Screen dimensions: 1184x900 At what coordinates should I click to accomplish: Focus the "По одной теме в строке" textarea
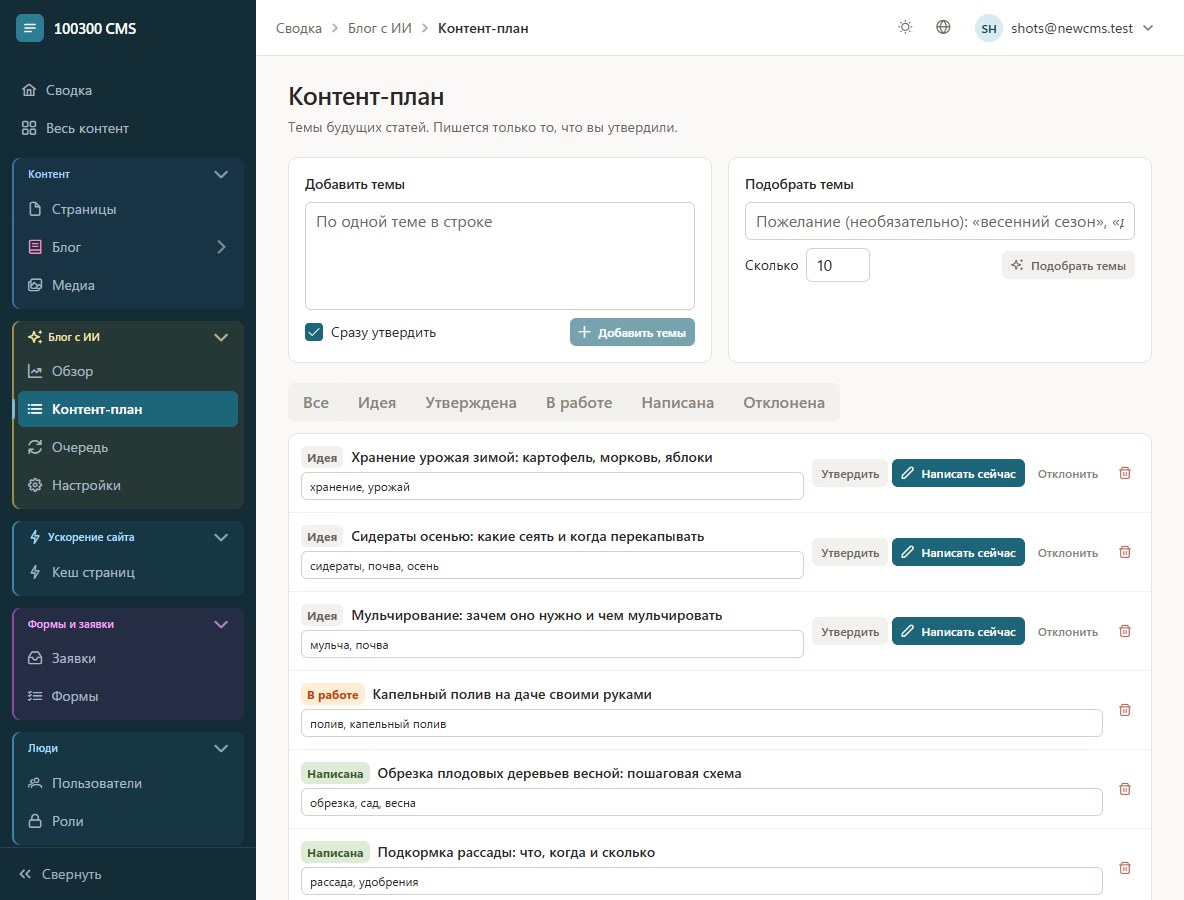500,256
